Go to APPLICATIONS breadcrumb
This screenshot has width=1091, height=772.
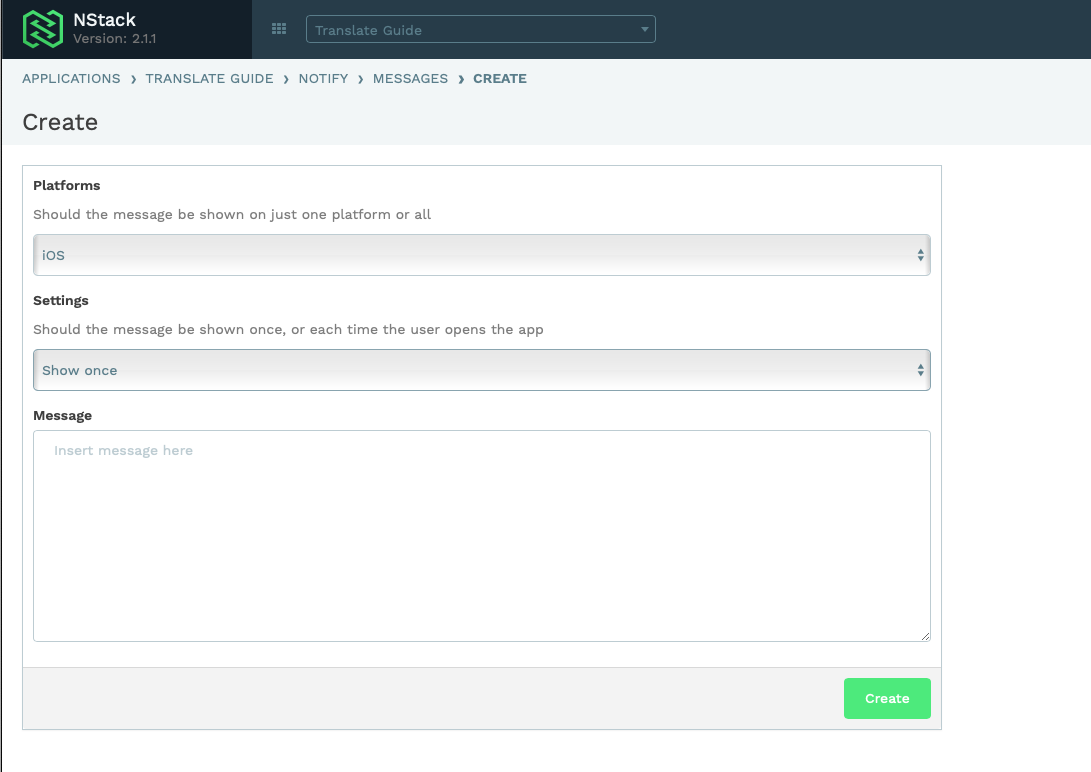(x=71, y=79)
